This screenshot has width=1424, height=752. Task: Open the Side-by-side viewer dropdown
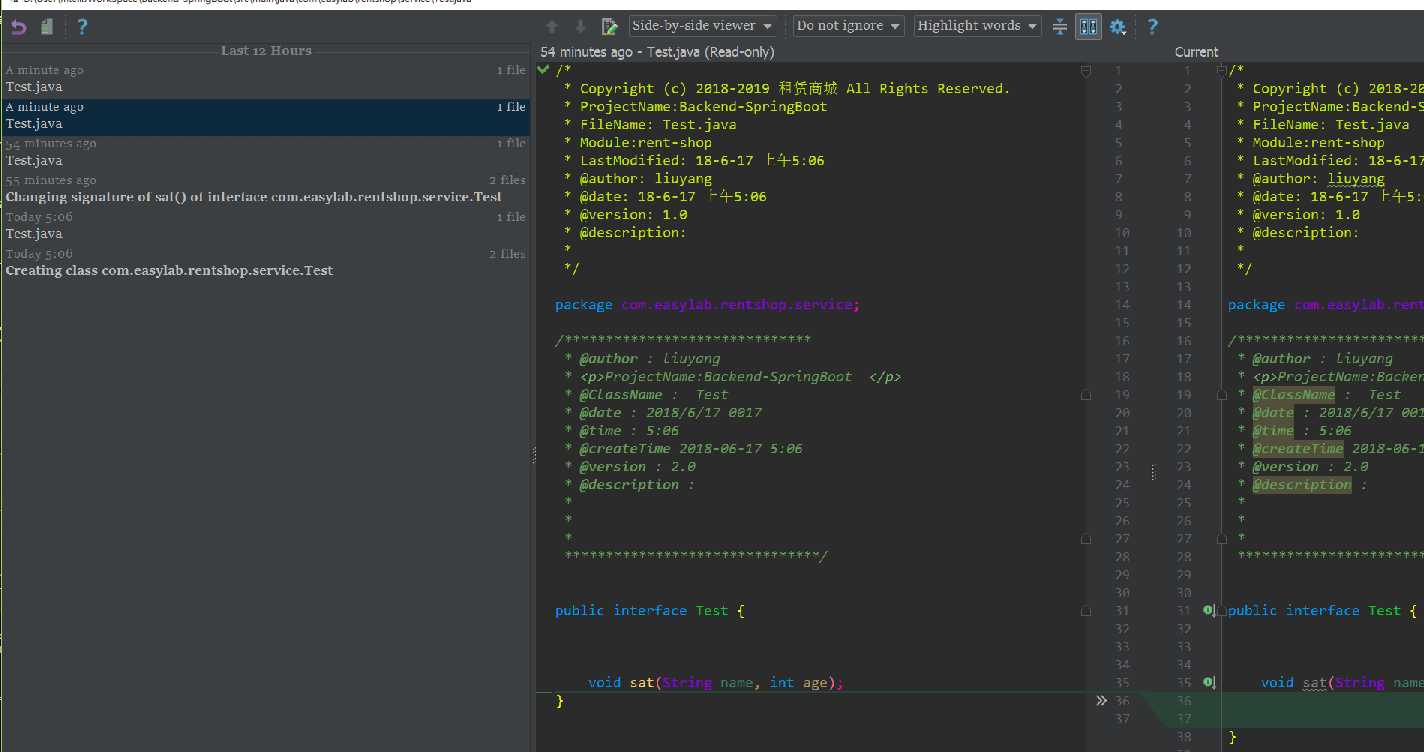704,26
